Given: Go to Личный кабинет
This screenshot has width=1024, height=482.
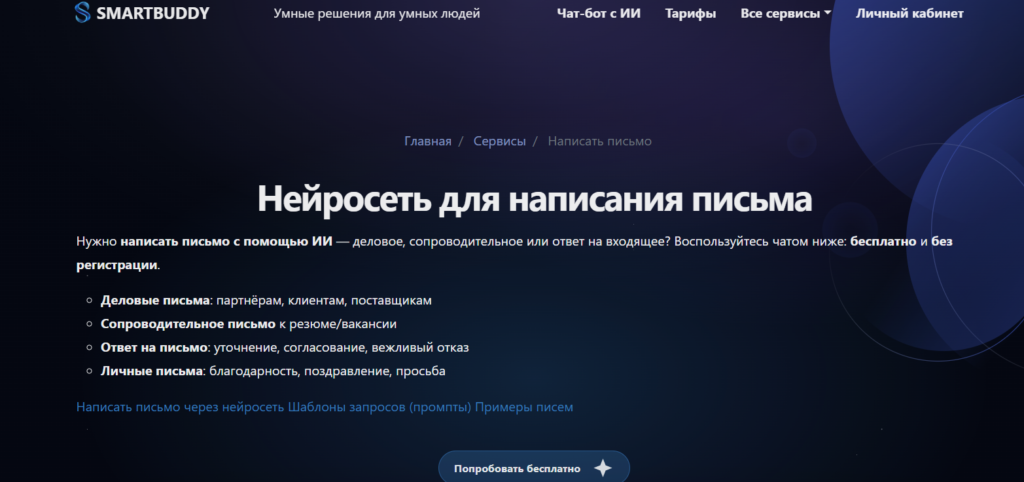Looking at the screenshot, I should tap(910, 13).
